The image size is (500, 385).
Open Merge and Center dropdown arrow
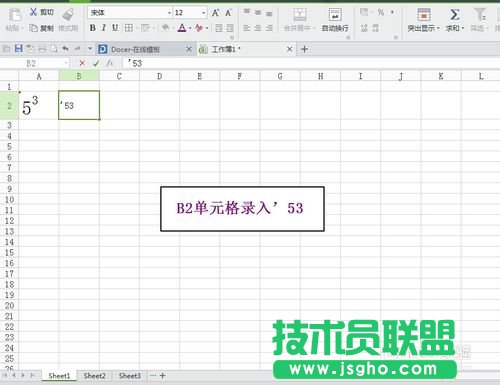tap(314, 28)
